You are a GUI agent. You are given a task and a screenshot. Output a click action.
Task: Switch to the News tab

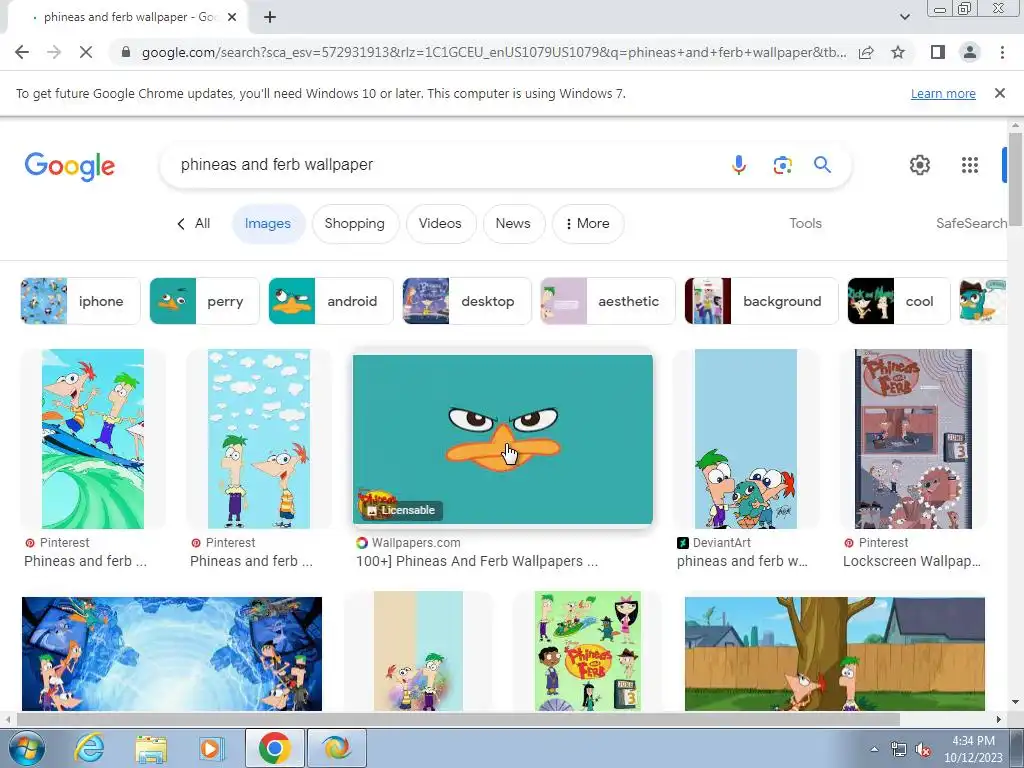pyautogui.click(x=513, y=223)
